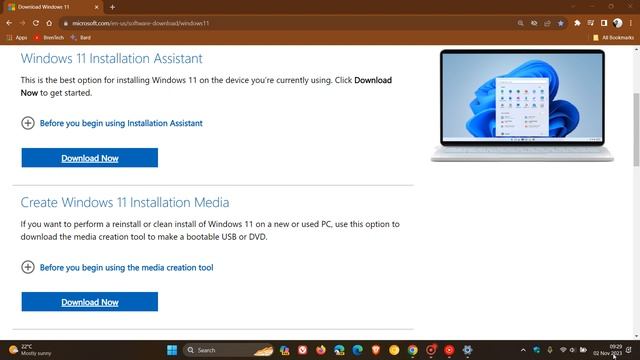The width and height of the screenshot is (640, 360).
Task: Show hidden system tray icons
Action: pos(523,350)
